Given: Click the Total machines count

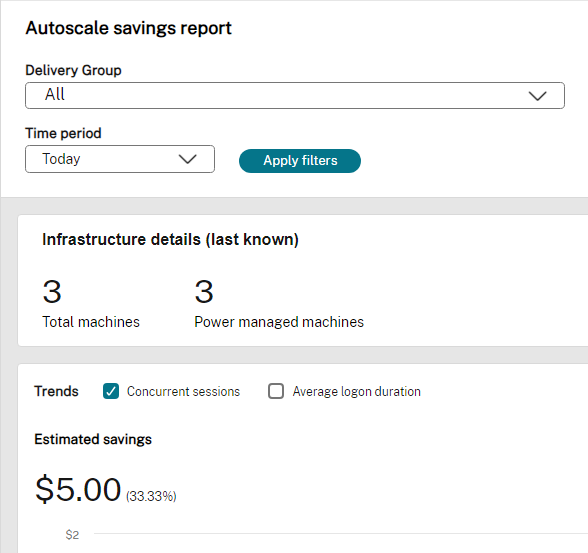Looking at the screenshot, I should [52, 292].
